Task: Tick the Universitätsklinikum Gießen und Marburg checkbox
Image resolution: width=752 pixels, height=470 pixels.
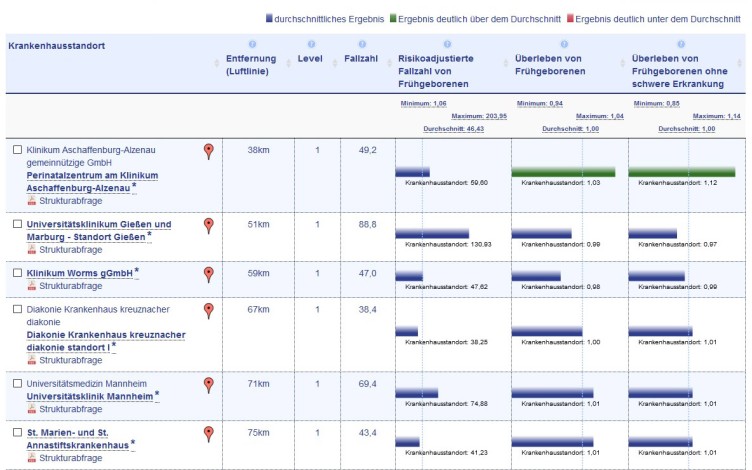Action: pyautogui.click(x=17, y=224)
